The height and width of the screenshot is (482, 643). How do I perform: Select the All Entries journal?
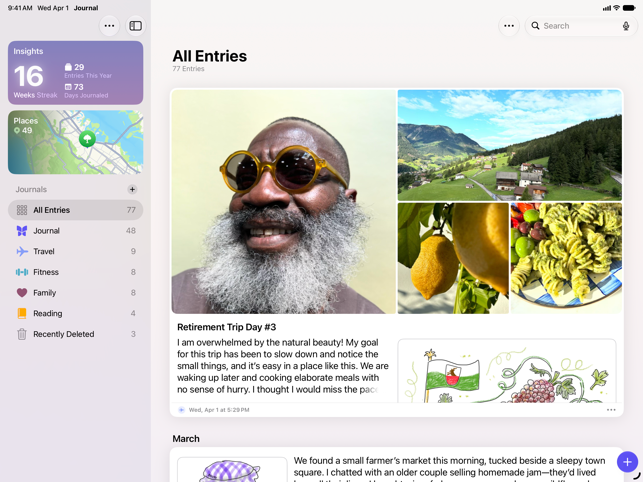75,210
